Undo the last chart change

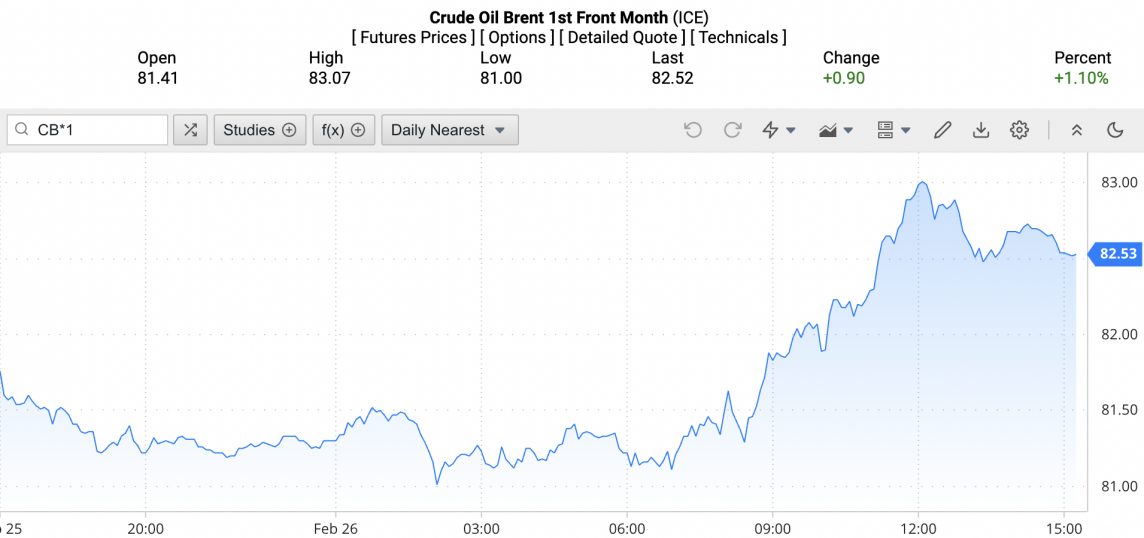tap(693, 130)
